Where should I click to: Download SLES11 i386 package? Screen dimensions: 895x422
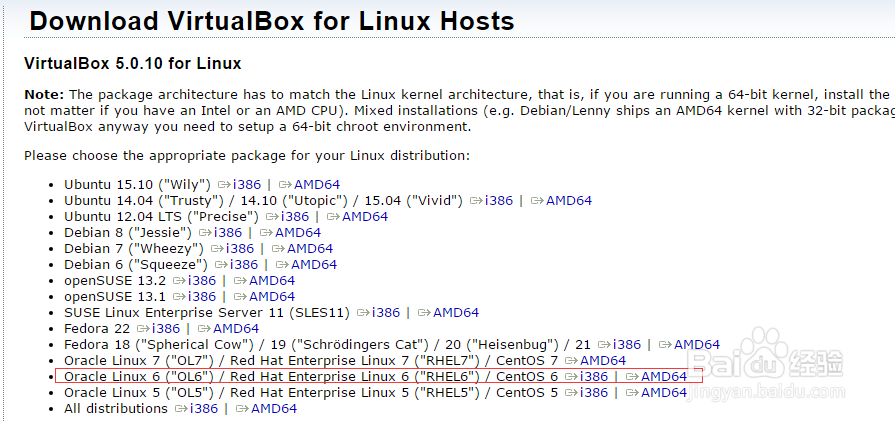[386, 312]
